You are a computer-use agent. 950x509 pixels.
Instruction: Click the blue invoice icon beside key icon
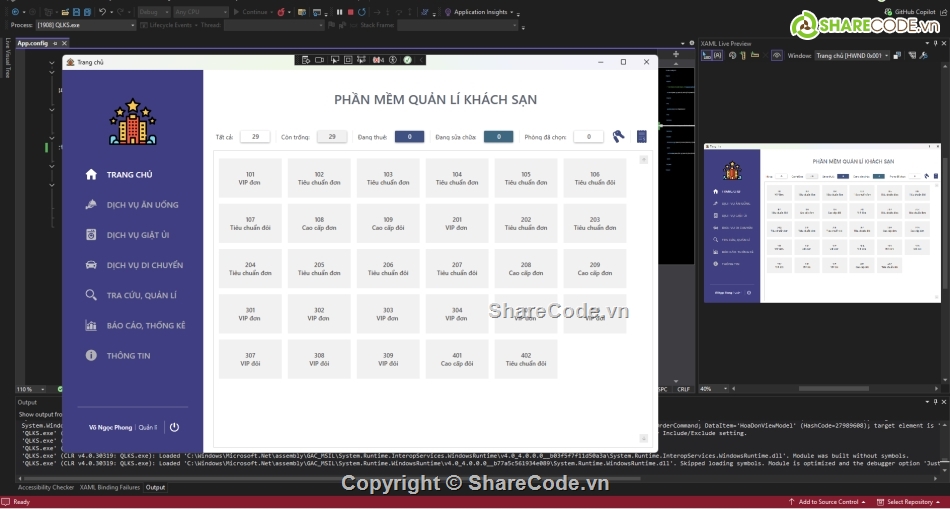642,137
